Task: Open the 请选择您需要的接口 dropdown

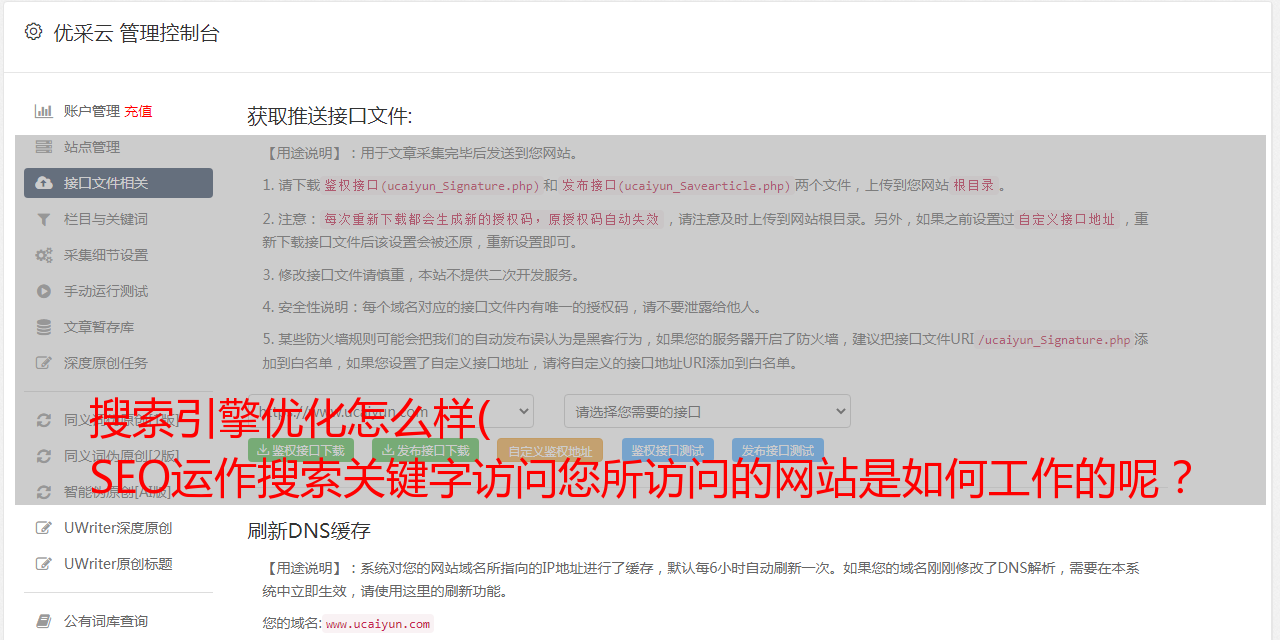Action: [707, 411]
